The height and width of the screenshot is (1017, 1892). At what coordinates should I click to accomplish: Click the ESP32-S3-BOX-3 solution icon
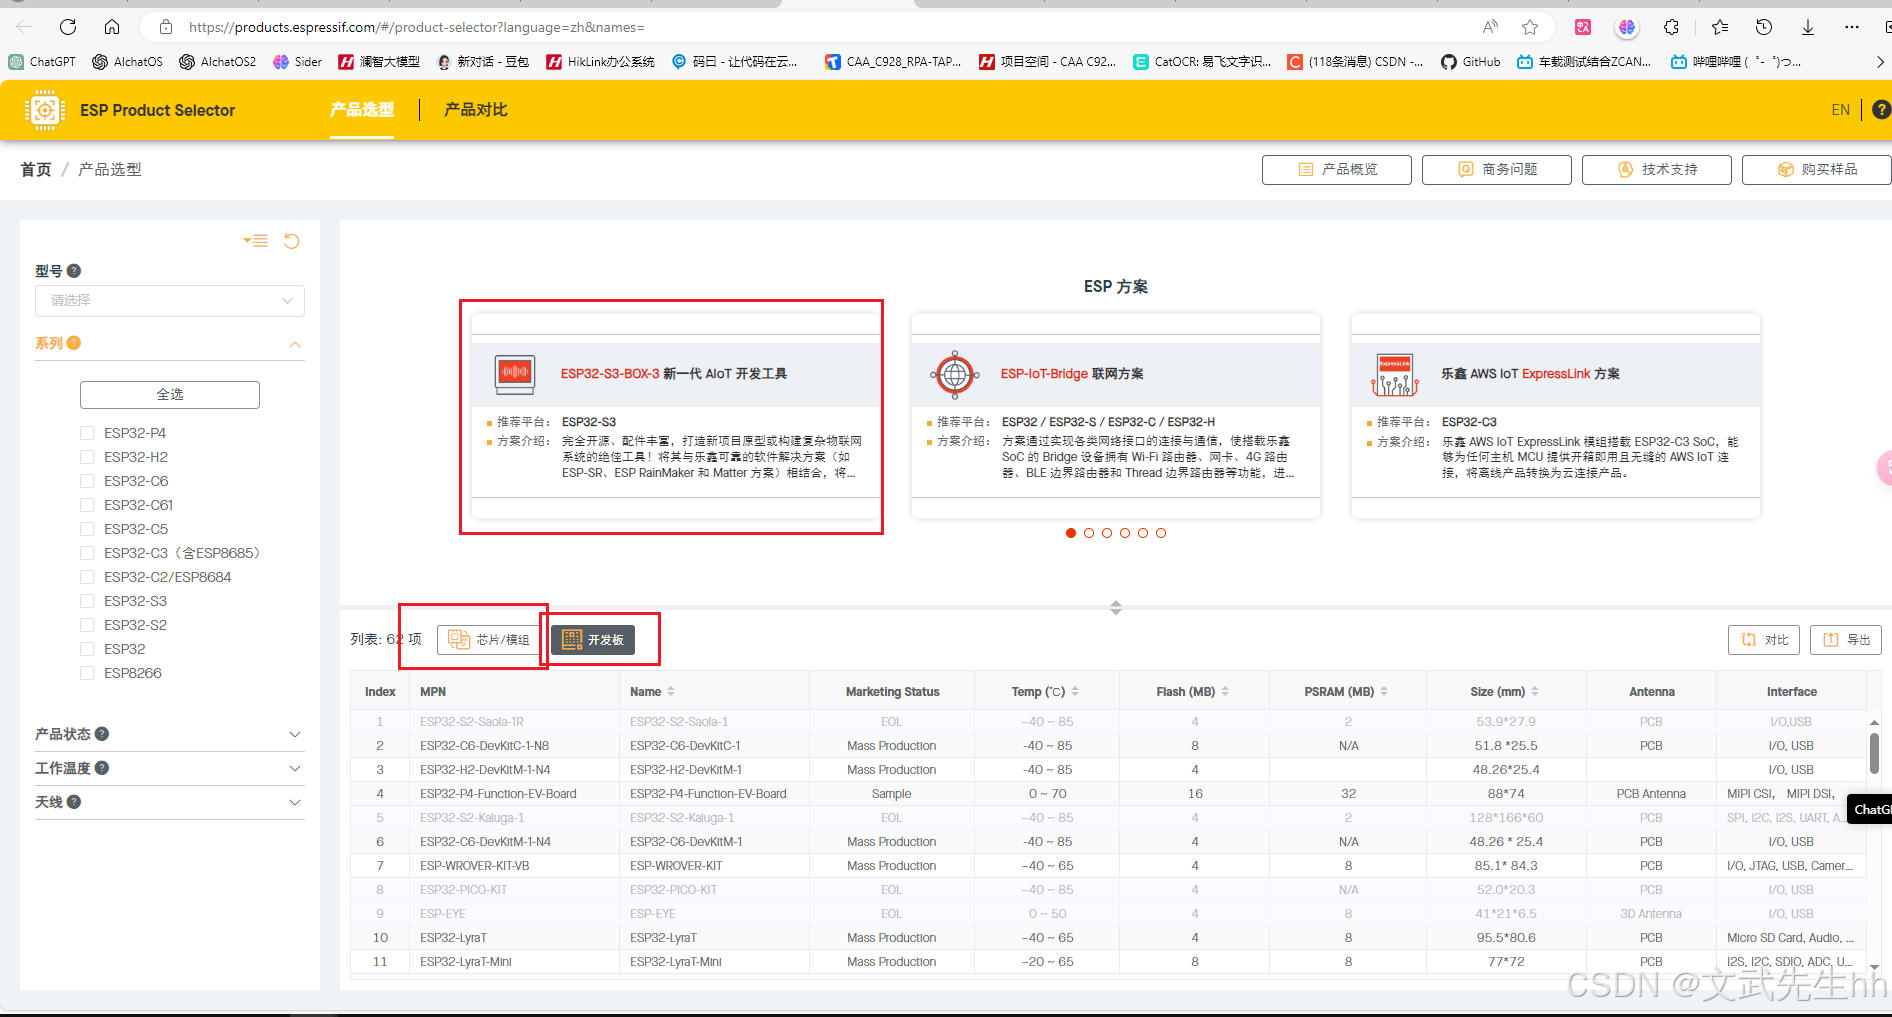point(515,374)
